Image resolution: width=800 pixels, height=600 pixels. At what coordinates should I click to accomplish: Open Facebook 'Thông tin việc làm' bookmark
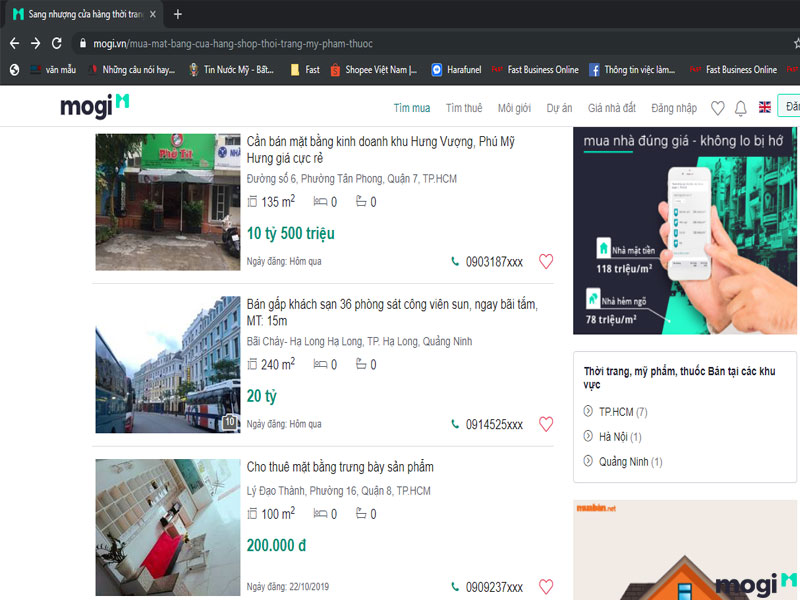click(x=632, y=70)
